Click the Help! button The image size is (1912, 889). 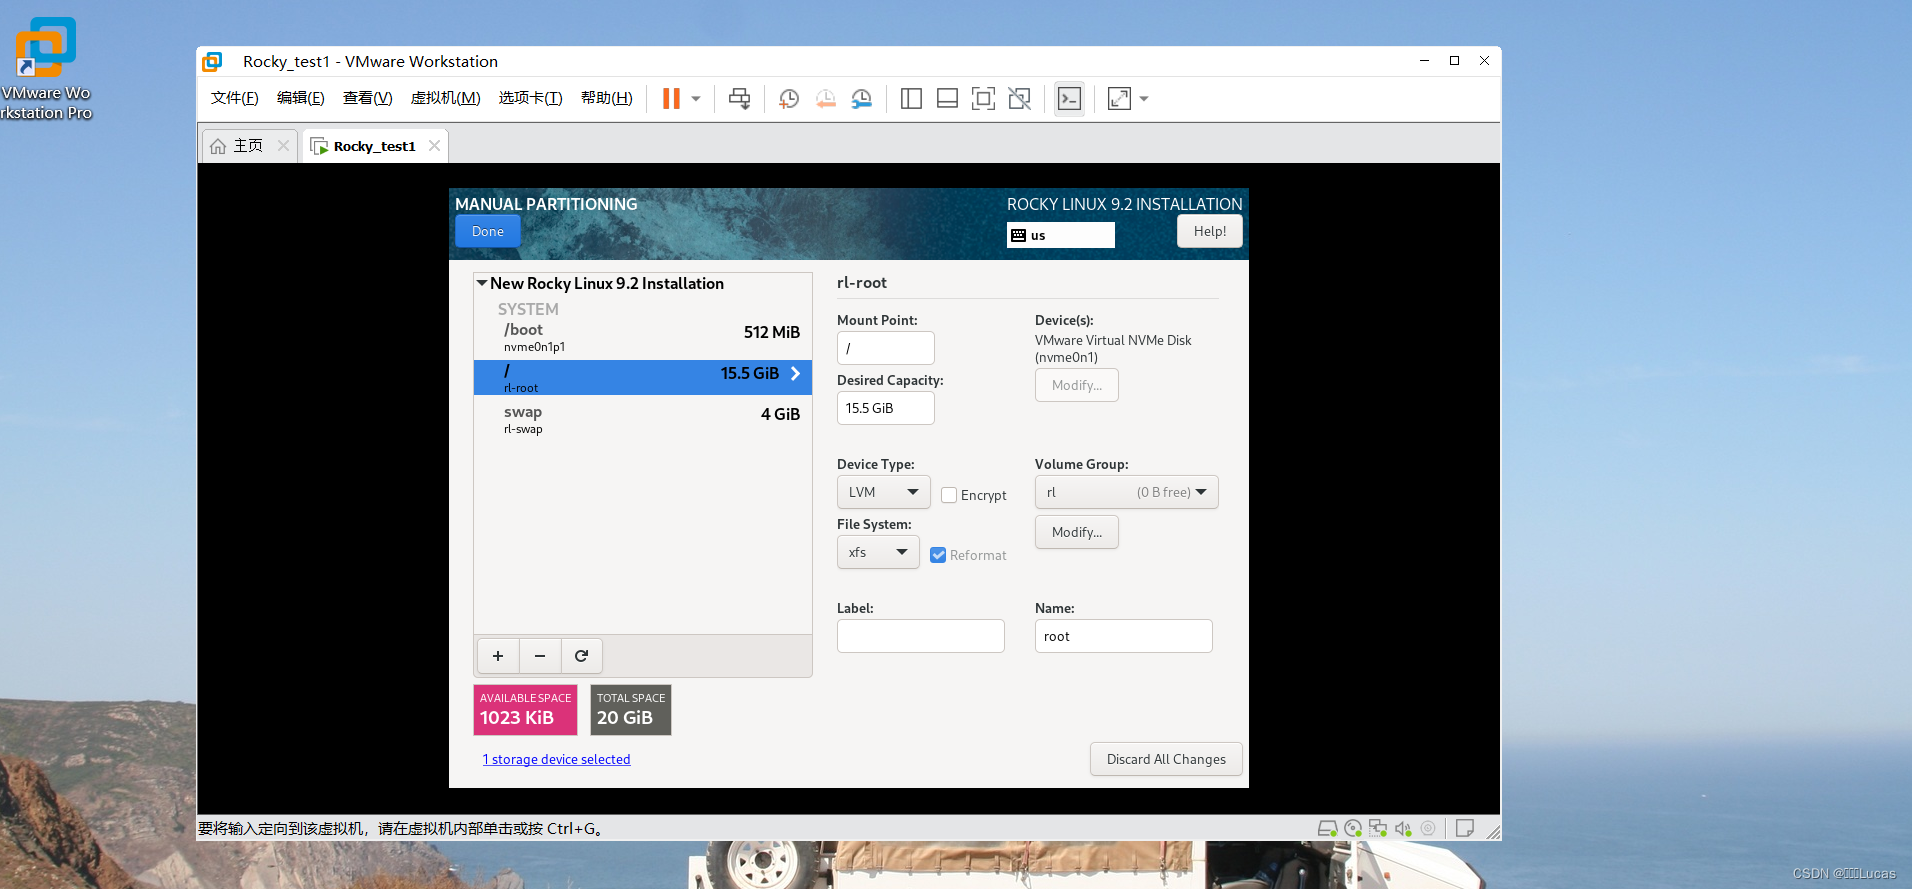coord(1209,231)
